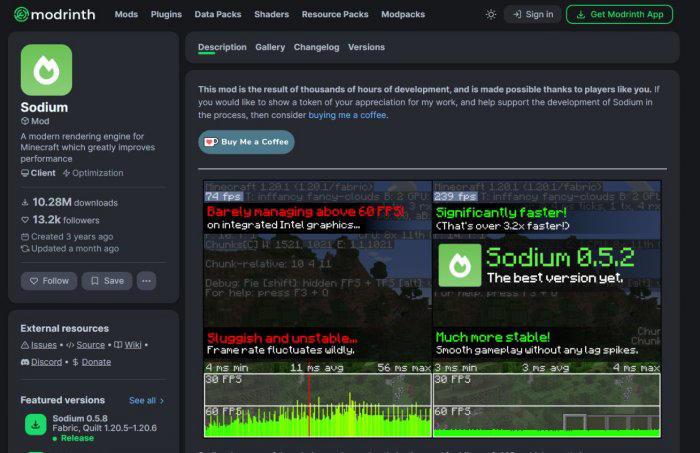Select the Client category tag
This screenshot has width=700, height=453.
38,173
